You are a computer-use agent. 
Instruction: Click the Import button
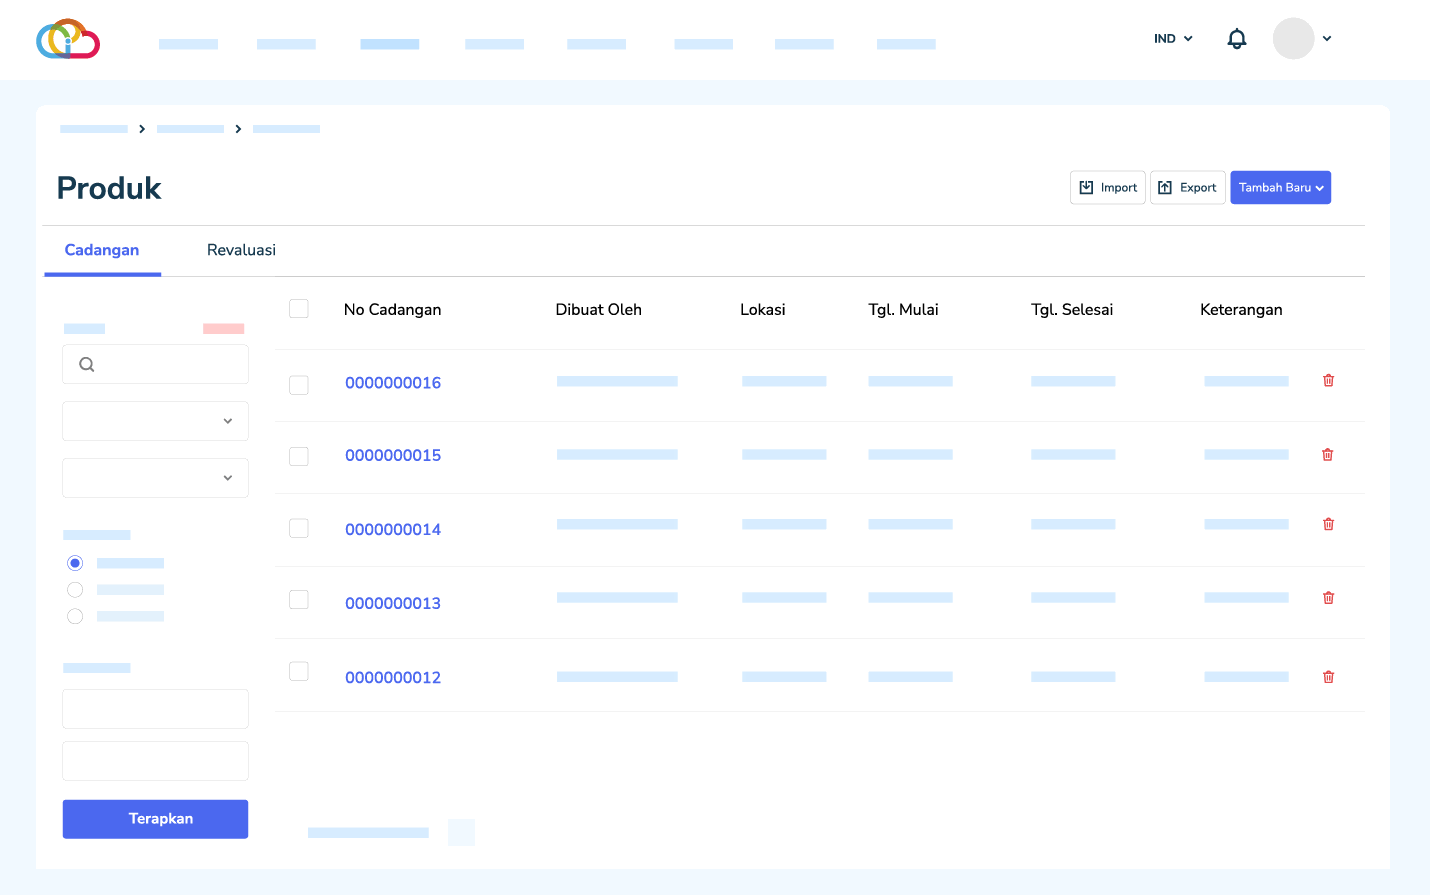(1108, 188)
